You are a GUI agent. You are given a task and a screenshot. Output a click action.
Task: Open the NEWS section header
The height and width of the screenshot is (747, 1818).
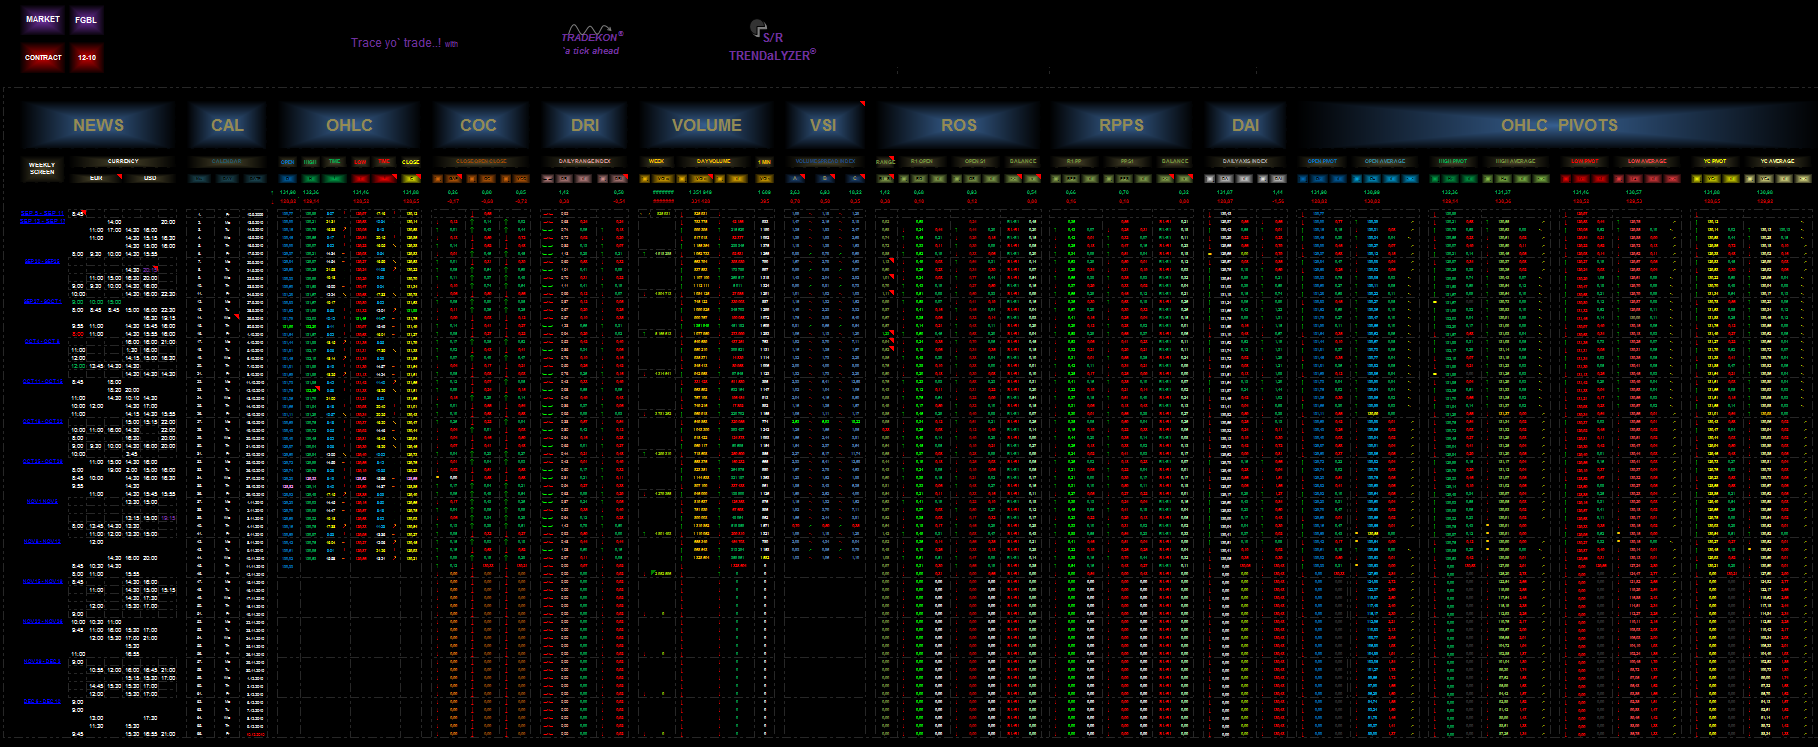coord(98,125)
